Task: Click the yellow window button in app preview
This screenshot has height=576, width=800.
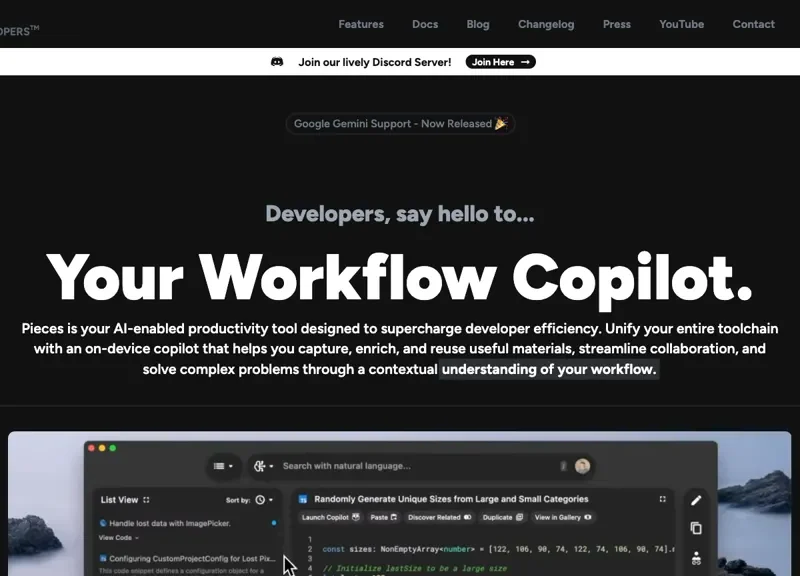Action: click(x=102, y=448)
